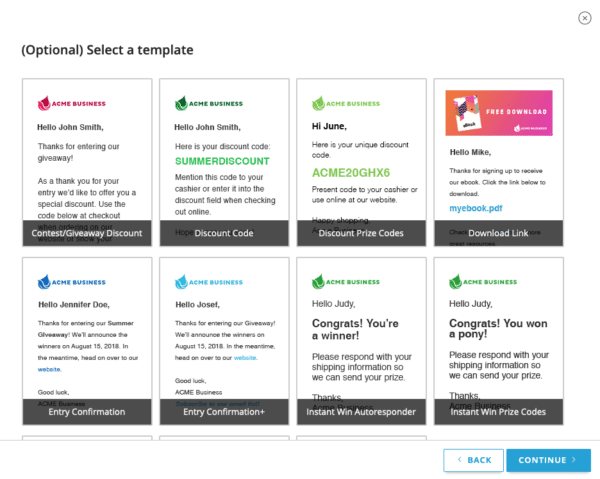The width and height of the screenshot is (600, 479).
Task: Click the red ACME Business logo icon
Action: [x=44, y=103]
